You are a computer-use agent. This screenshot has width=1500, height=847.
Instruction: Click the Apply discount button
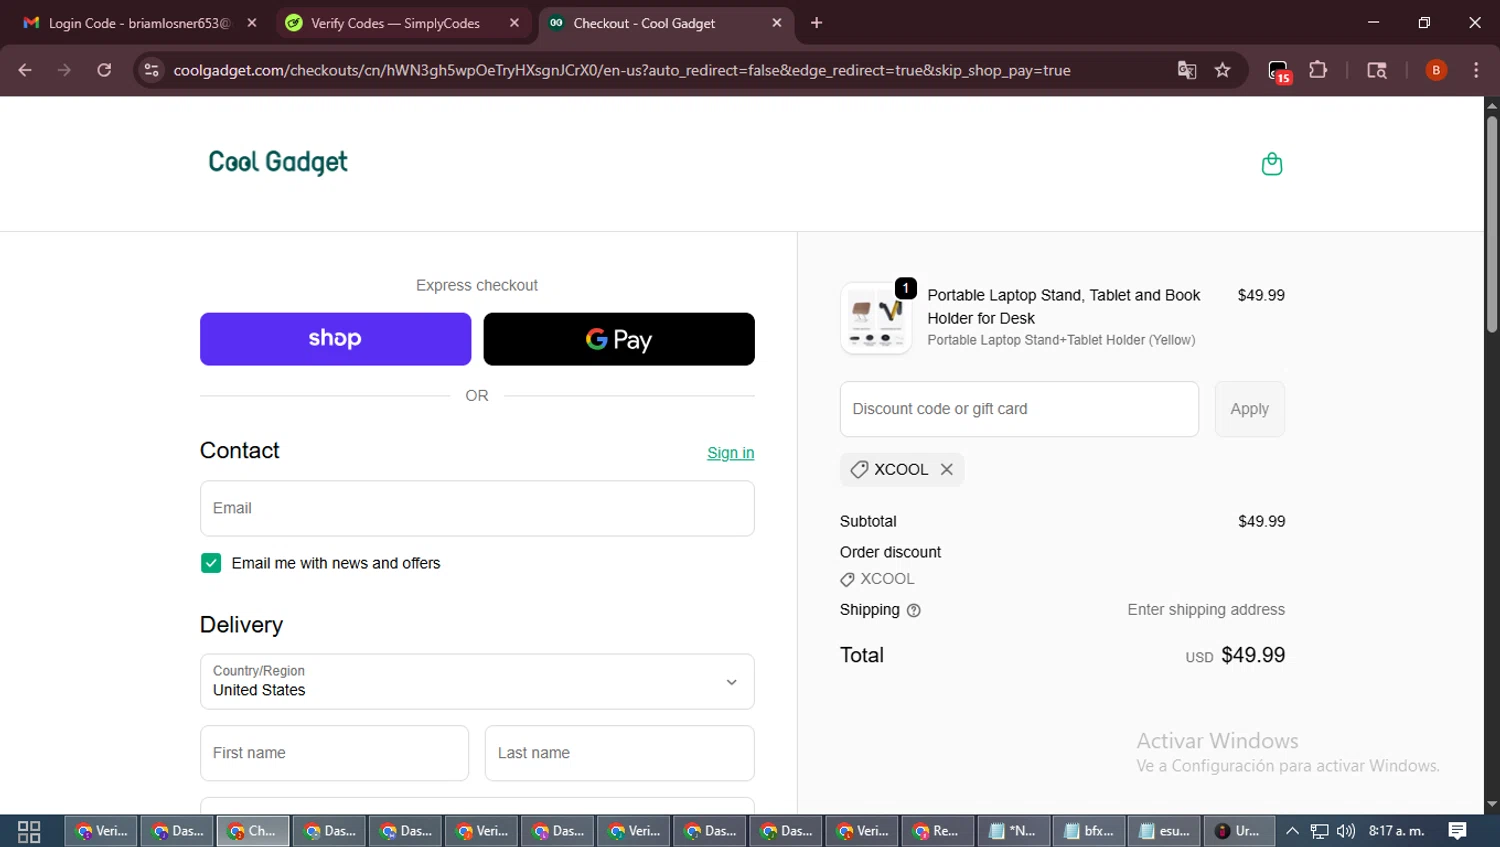pyautogui.click(x=1249, y=409)
